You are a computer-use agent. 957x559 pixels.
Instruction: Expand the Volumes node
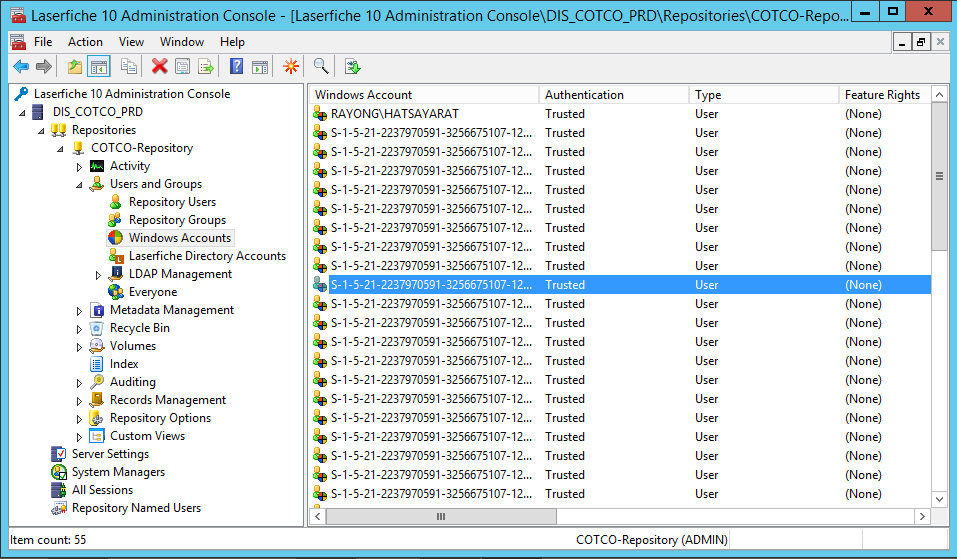pyautogui.click(x=79, y=347)
